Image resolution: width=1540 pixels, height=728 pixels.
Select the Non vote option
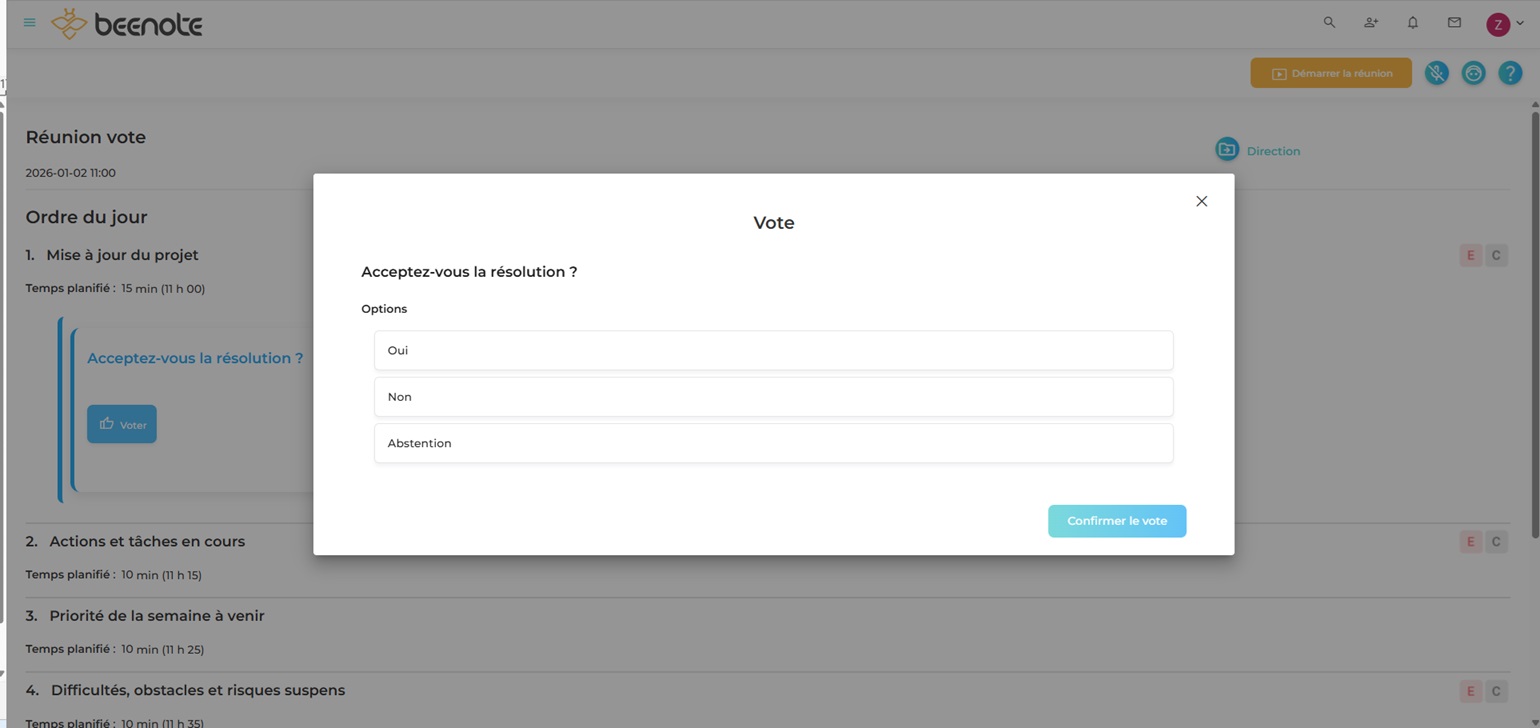point(773,397)
